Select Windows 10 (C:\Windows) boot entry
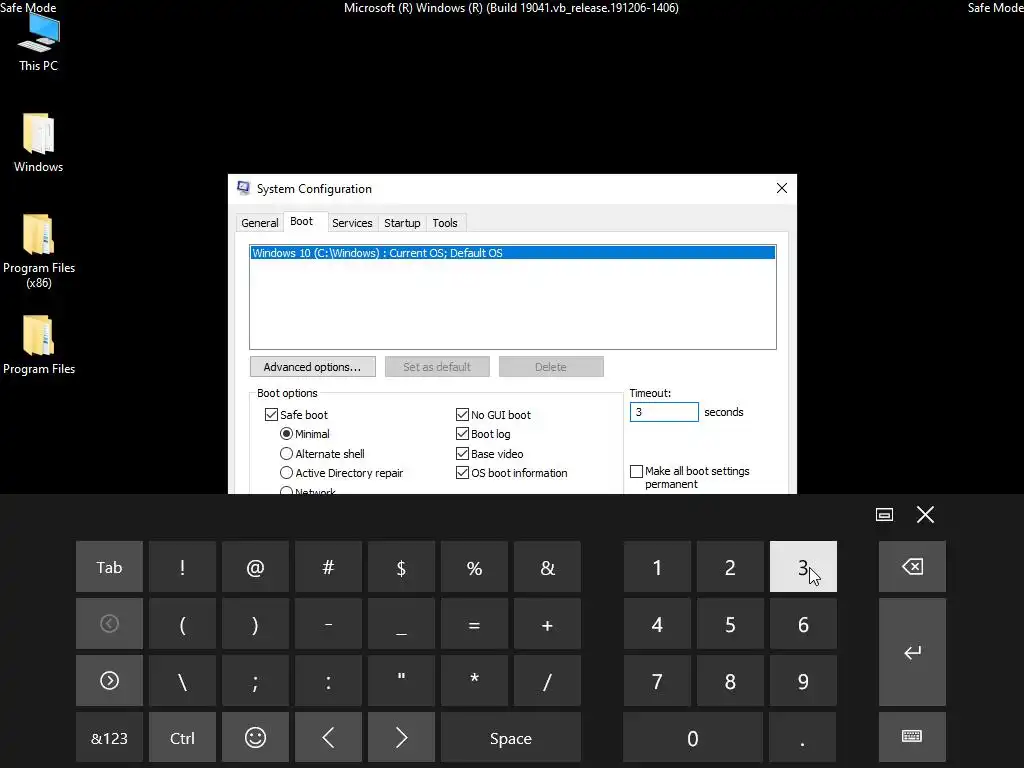1024x768 pixels. coord(513,253)
